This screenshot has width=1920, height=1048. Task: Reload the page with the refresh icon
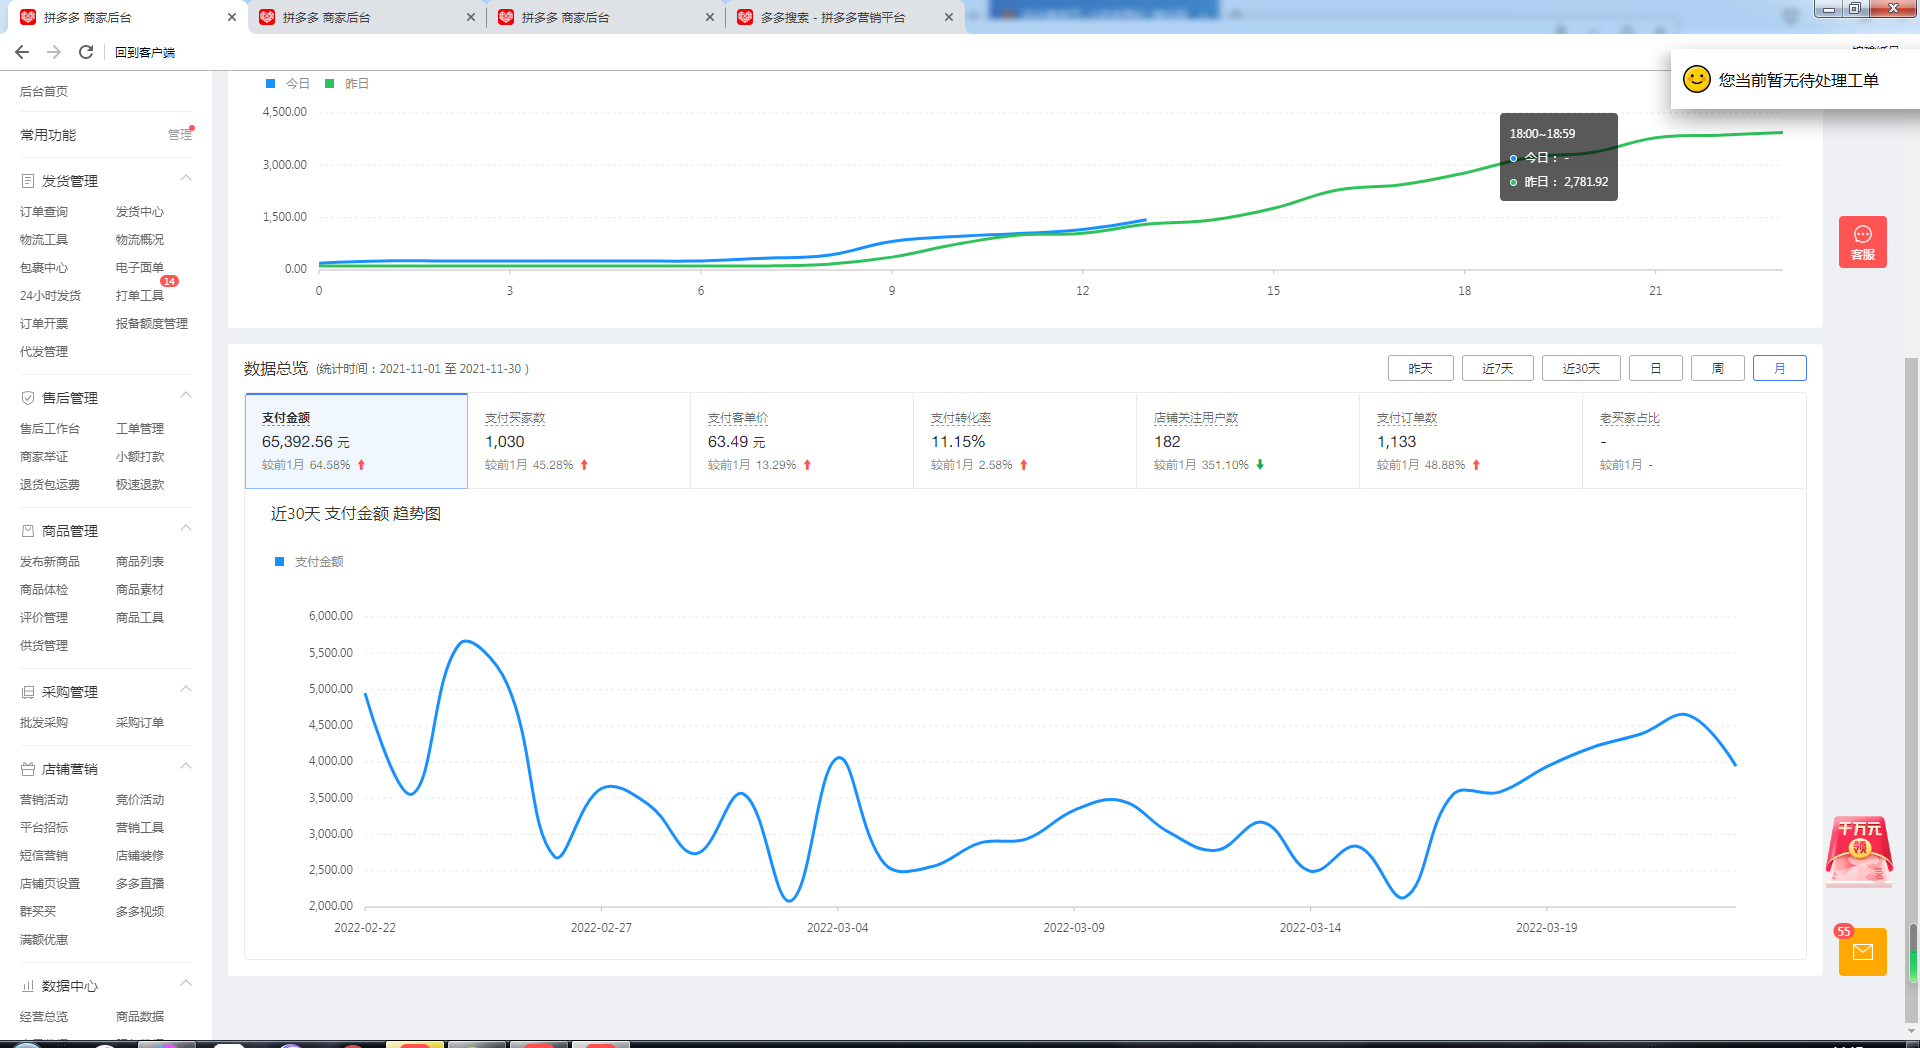click(x=86, y=52)
